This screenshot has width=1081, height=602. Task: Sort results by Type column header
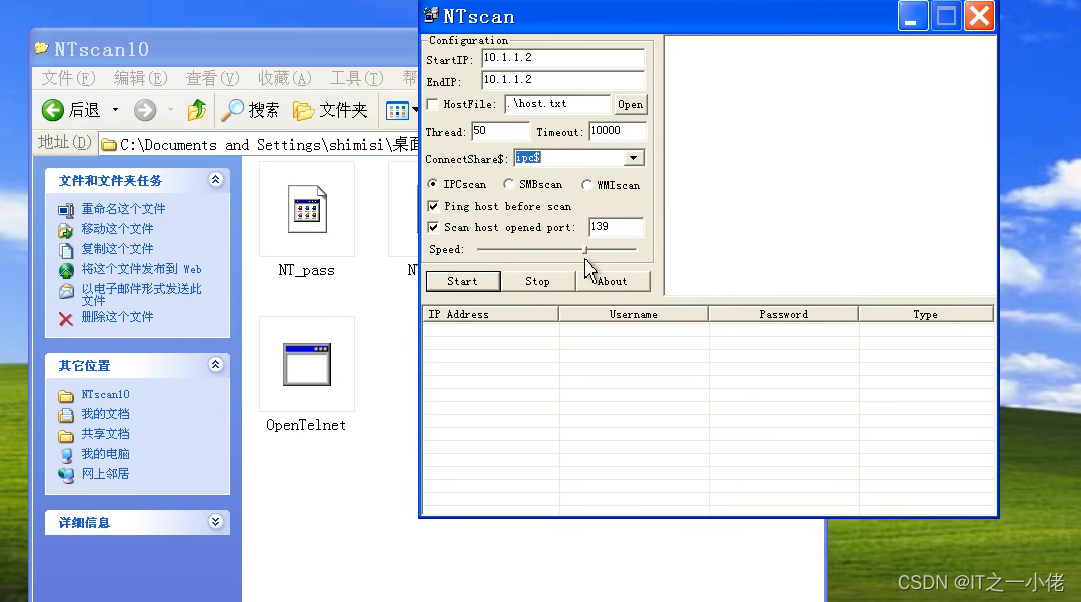[925, 314]
